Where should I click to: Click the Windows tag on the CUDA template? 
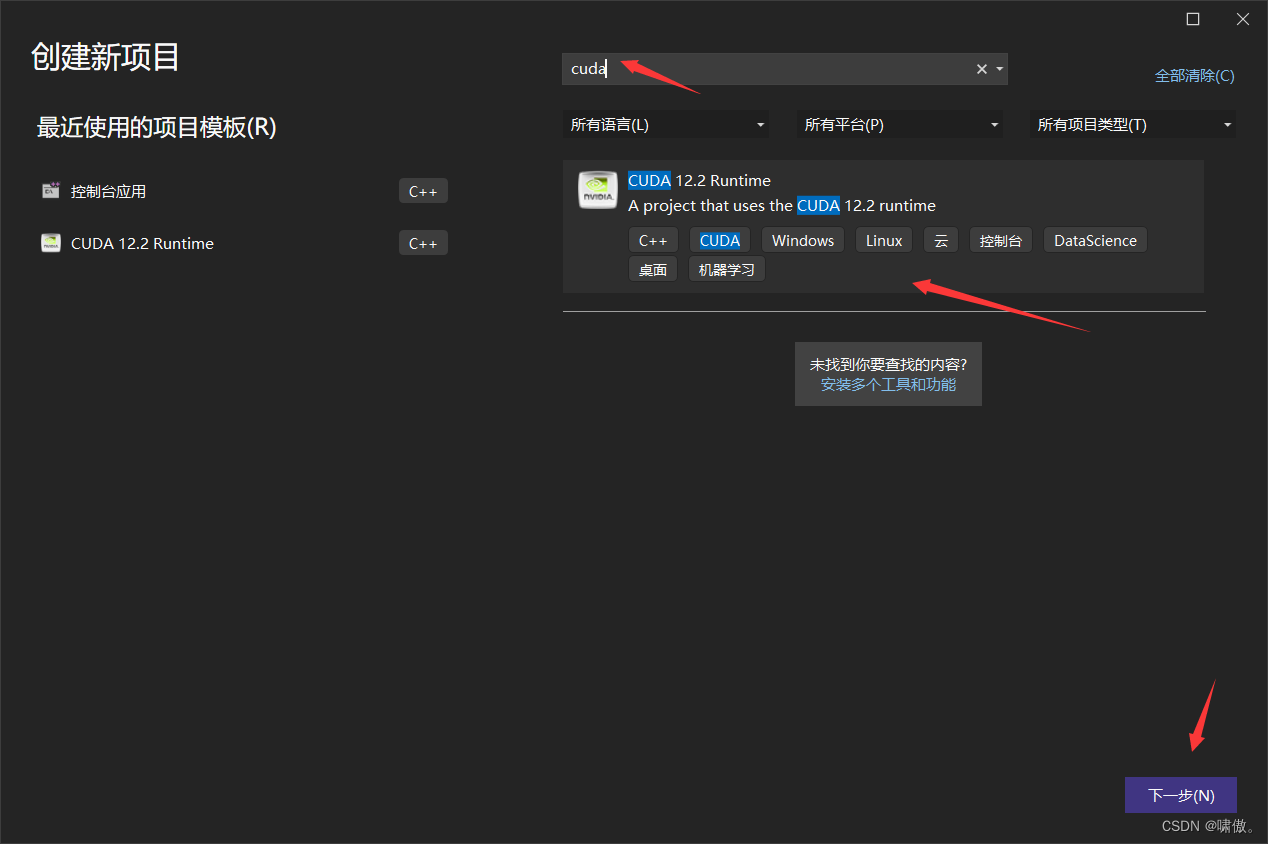coord(802,240)
